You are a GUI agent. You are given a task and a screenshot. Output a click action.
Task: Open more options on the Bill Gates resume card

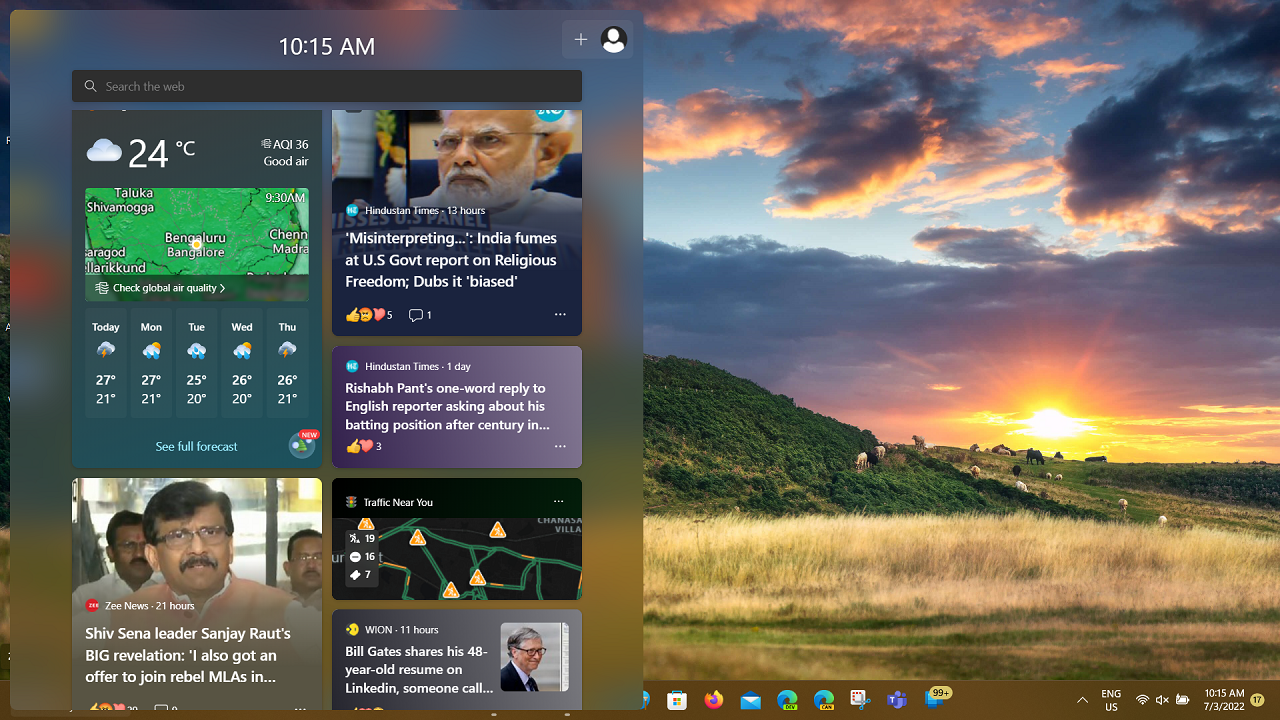pyautogui.click(x=560, y=707)
